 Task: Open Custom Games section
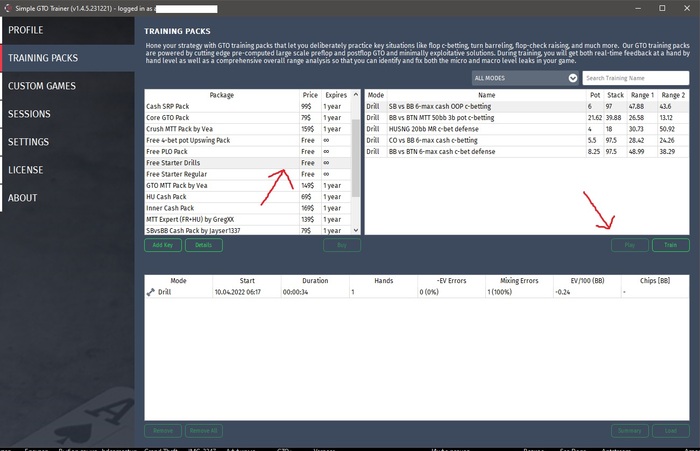67,86
